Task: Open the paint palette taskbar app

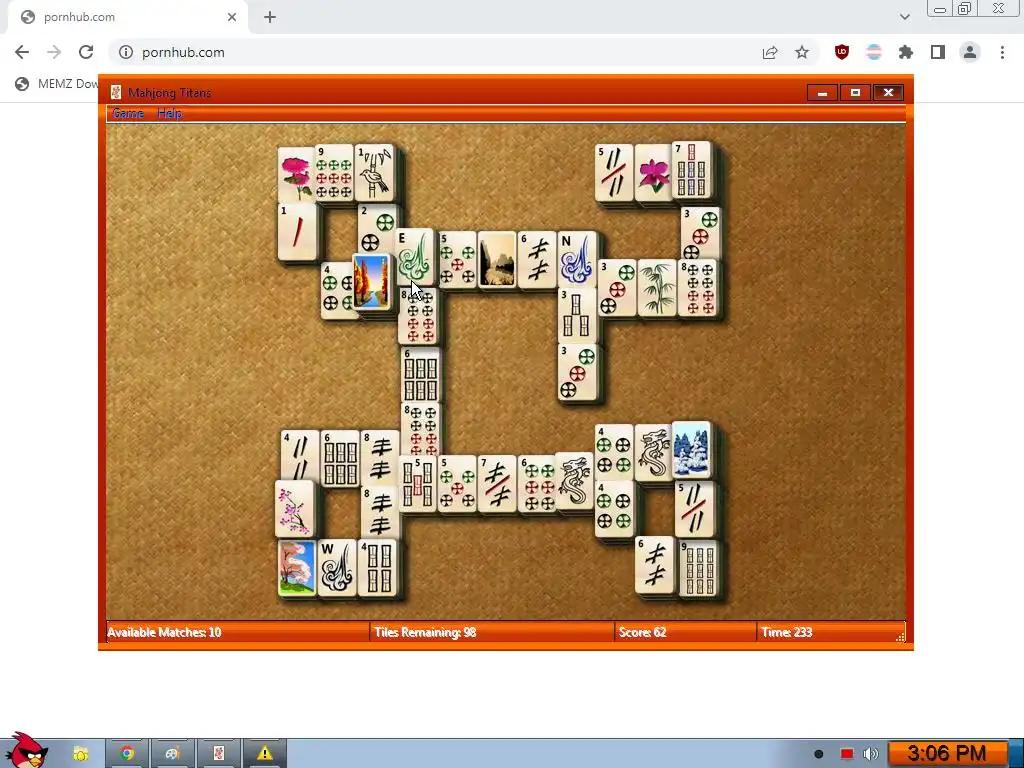Action: 172,754
